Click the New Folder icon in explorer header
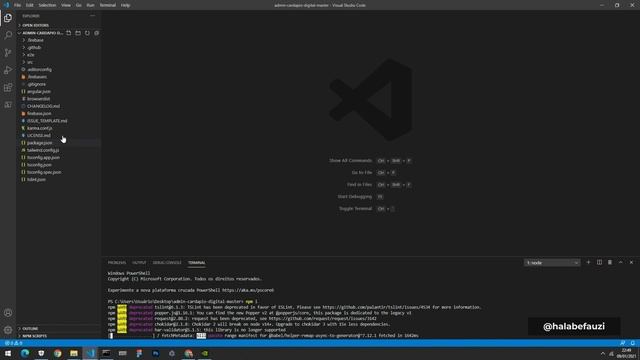The height and width of the screenshot is (360, 640). 78,33
